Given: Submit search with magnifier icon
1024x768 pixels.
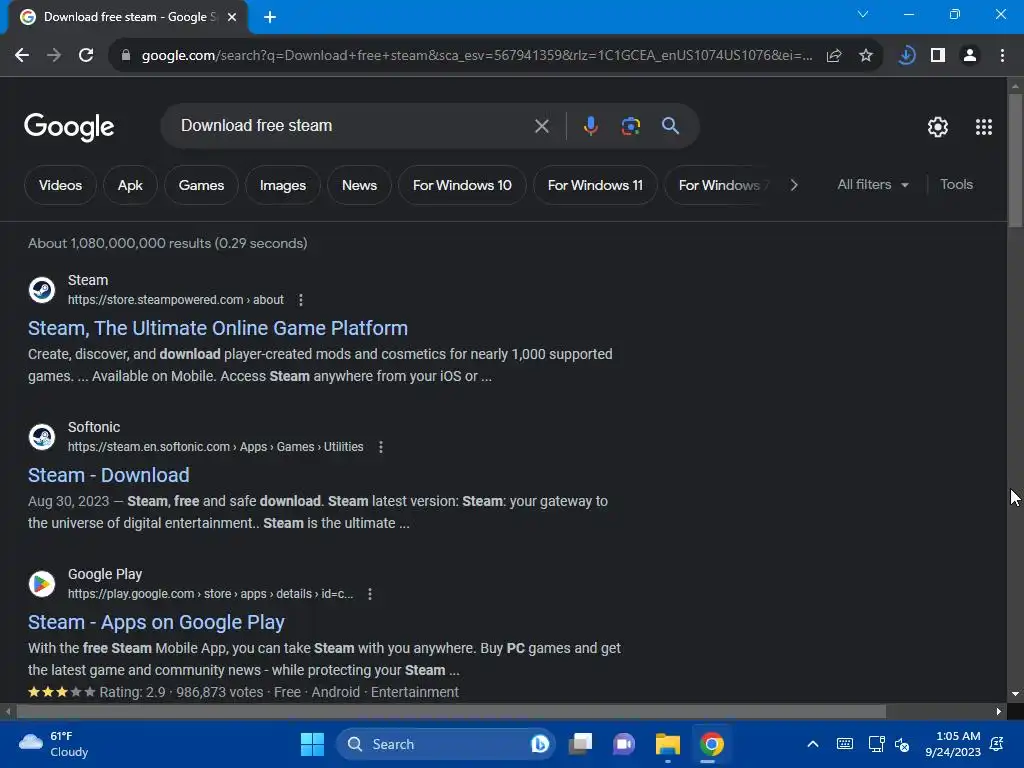Looking at the screenshot, I should pos(671,126).
